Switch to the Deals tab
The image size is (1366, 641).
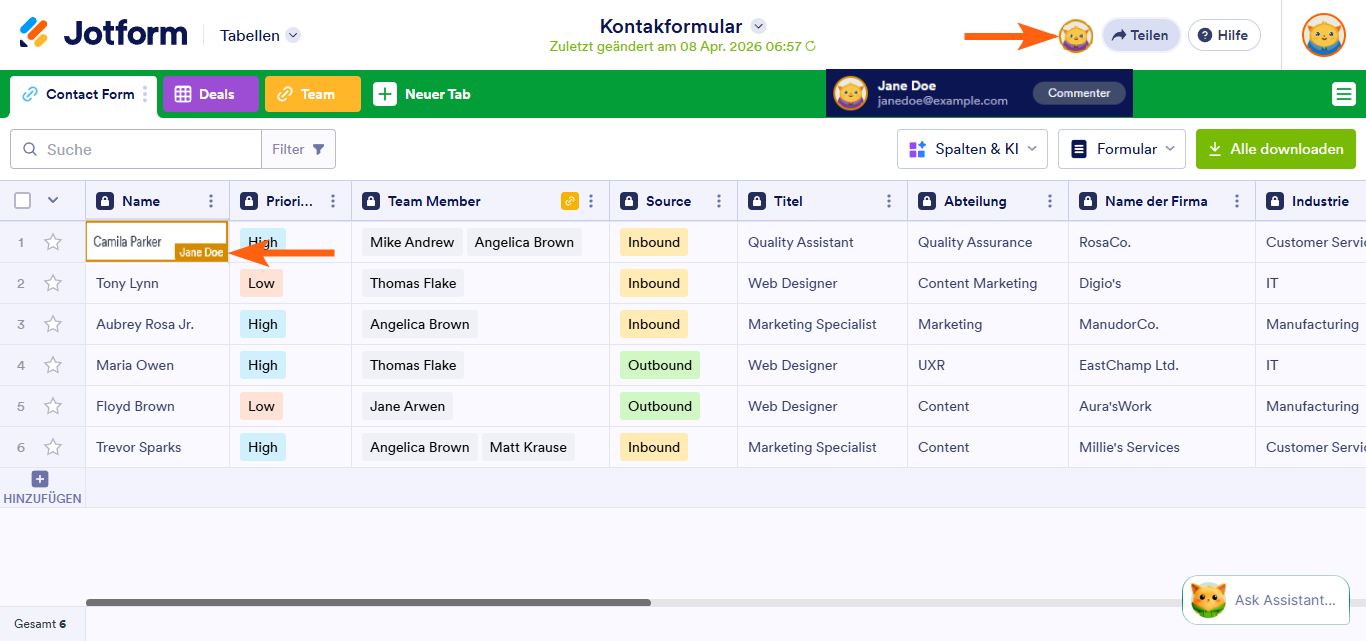tap(210, 94)
